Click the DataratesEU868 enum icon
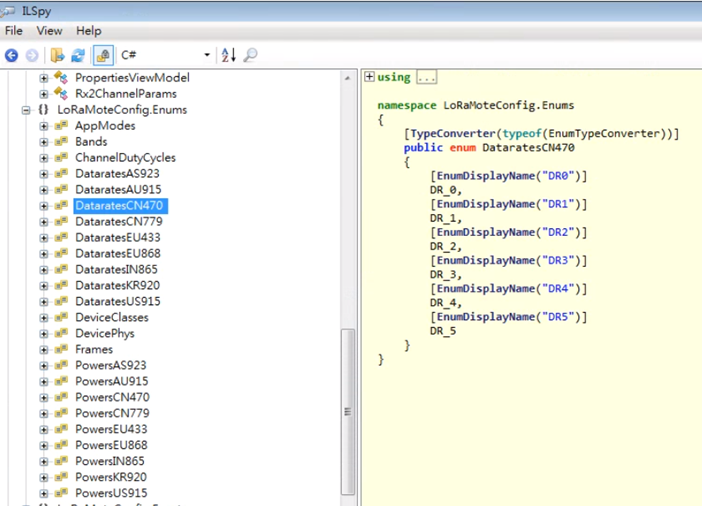 click(61, 254)
